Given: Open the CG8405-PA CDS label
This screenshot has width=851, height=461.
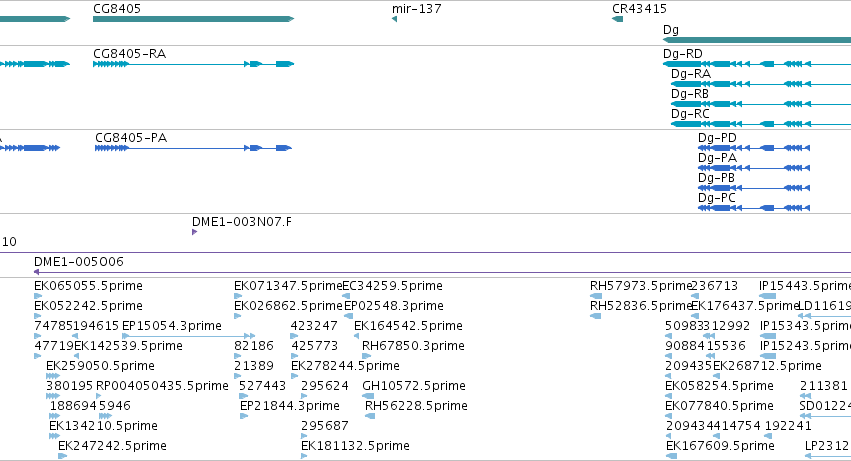Looking at the screenshot, I should [131, 138].
